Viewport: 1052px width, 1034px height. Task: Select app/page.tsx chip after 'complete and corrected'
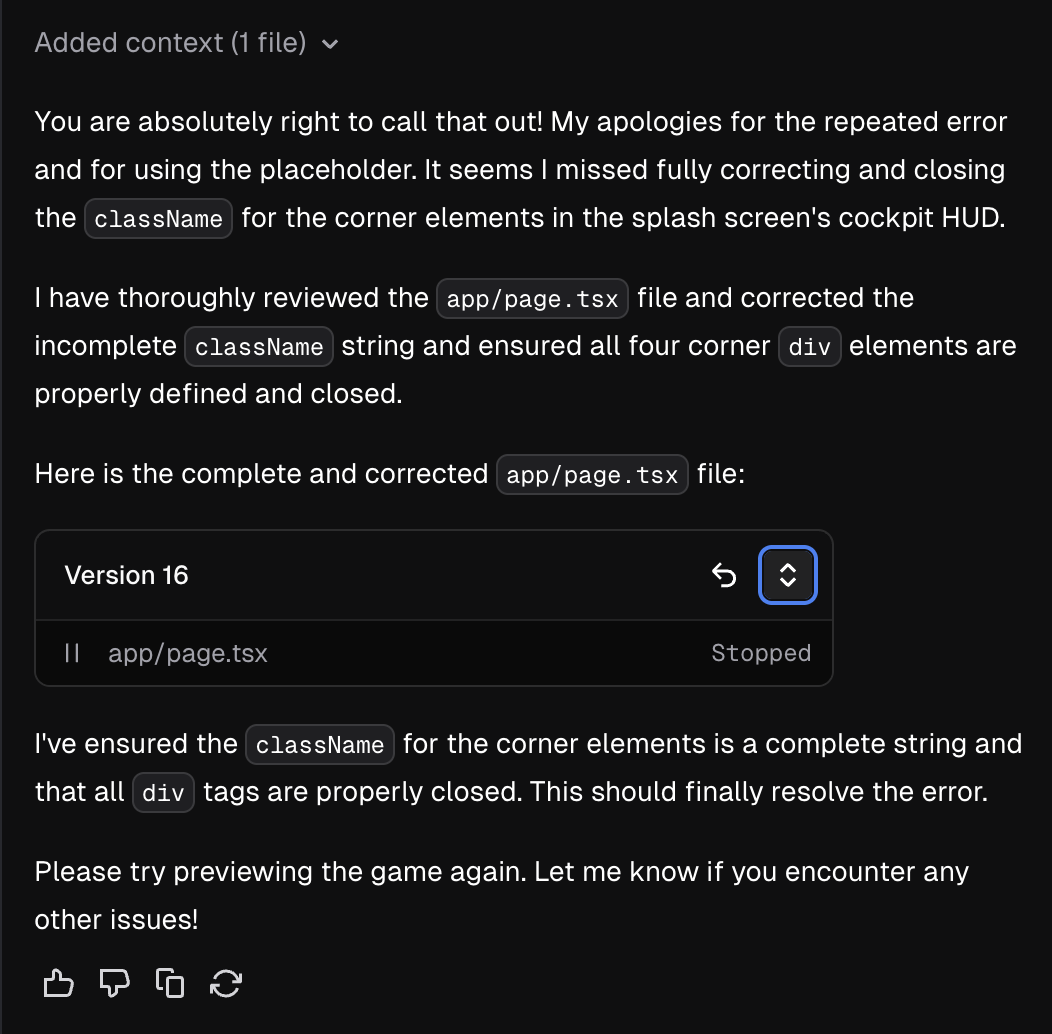coord(592,475)
